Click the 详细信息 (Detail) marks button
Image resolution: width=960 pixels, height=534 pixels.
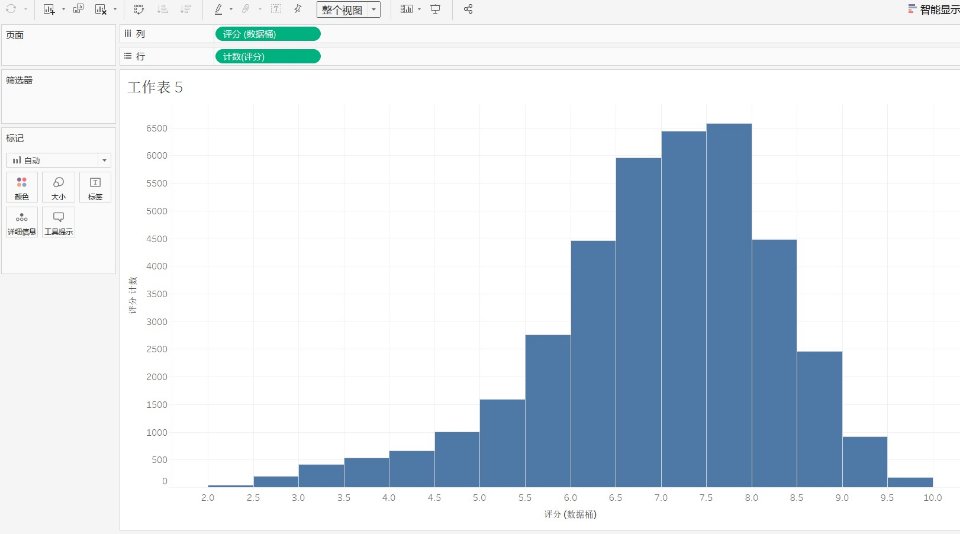pyautogui.click(x=21, y=222)
